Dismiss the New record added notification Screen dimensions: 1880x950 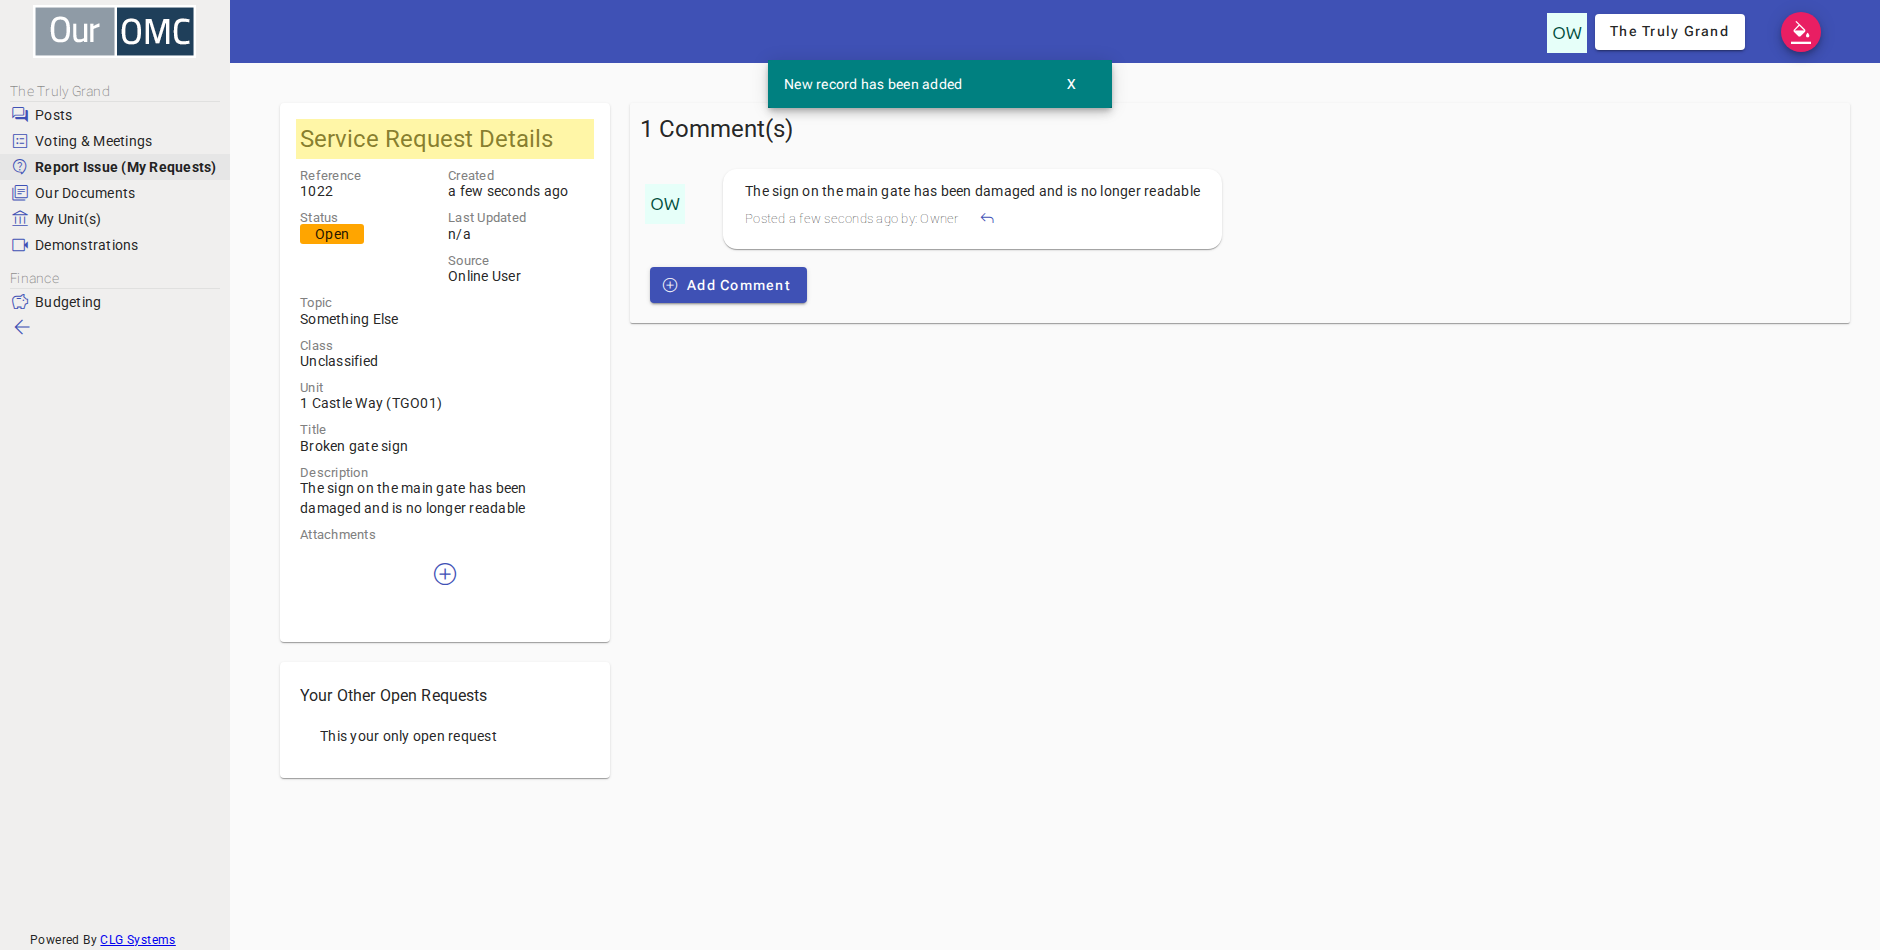click(x=1071, y=84)
